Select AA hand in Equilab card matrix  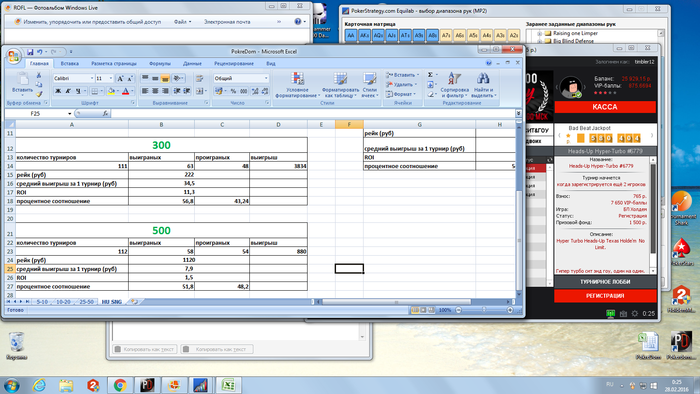tap(351, 35)
